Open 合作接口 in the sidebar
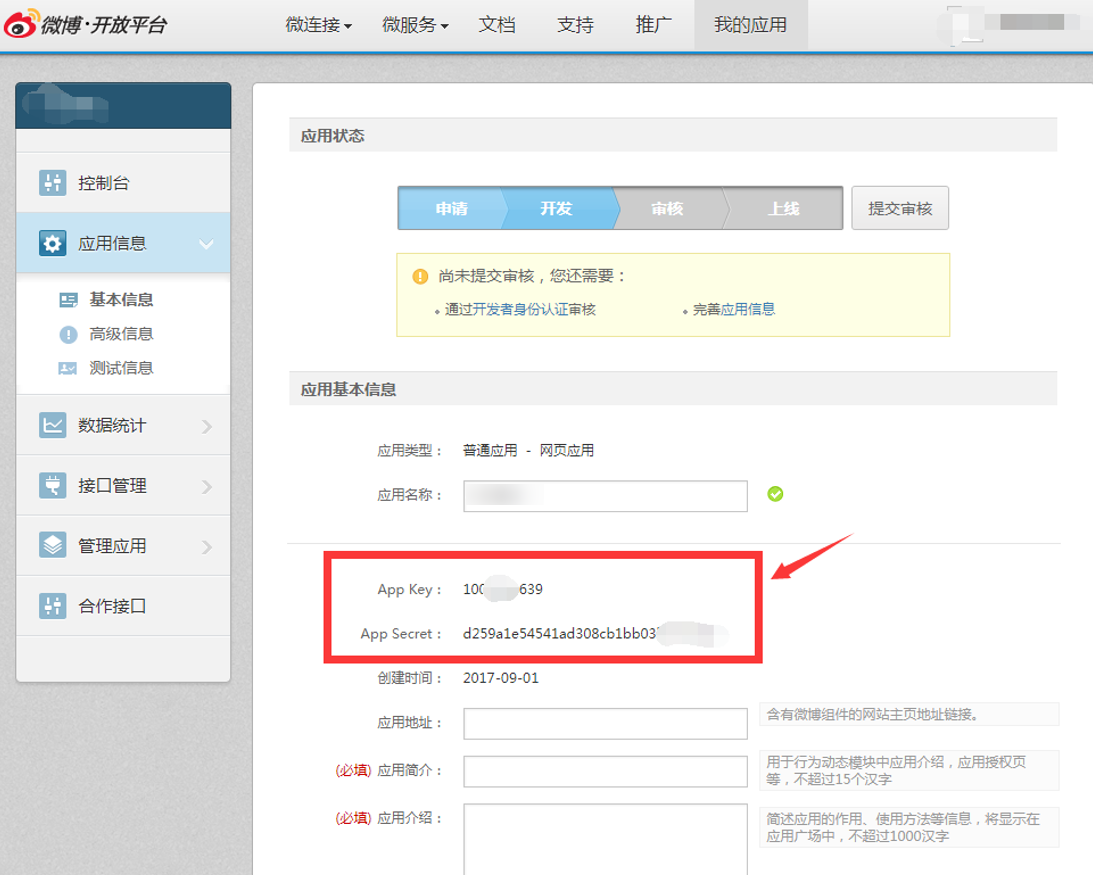 point(123,606)
